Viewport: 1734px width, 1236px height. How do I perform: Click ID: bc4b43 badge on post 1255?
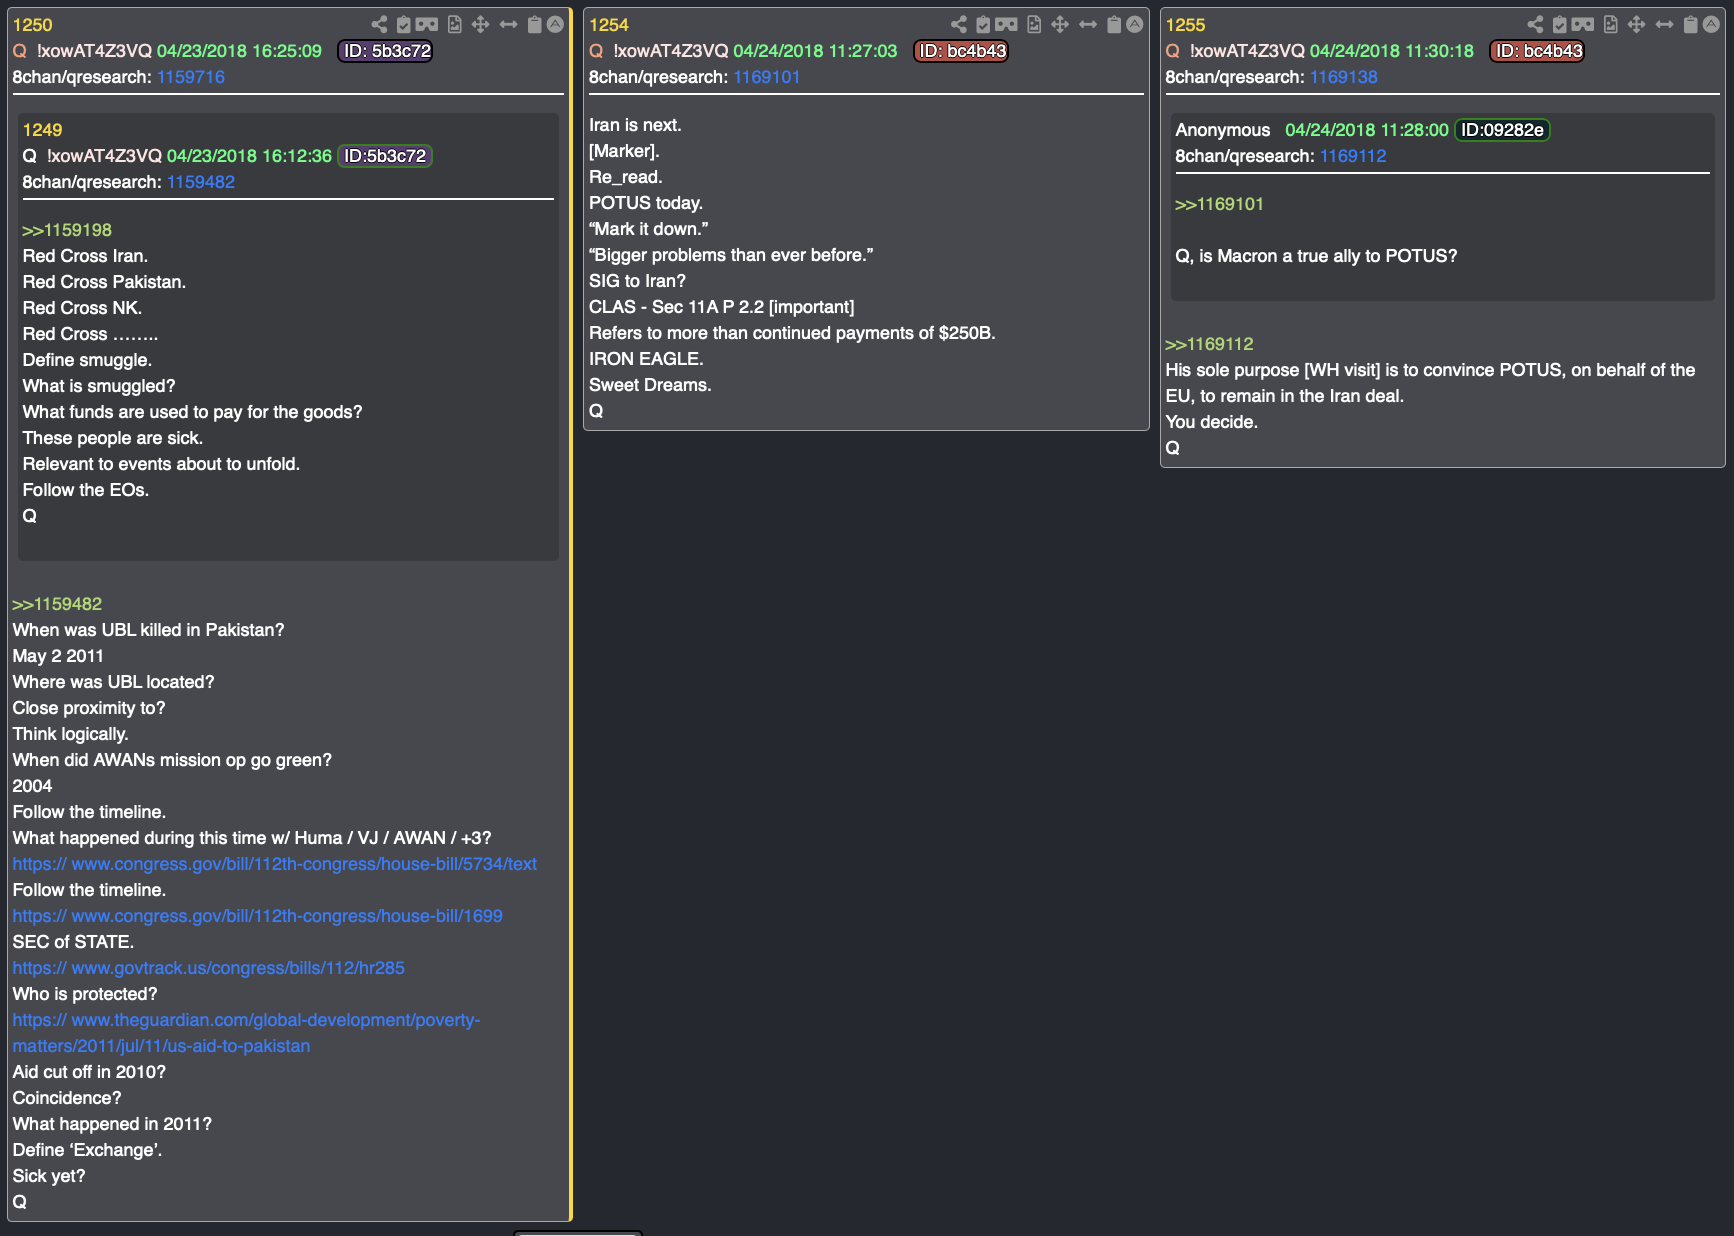(1538, 51)
